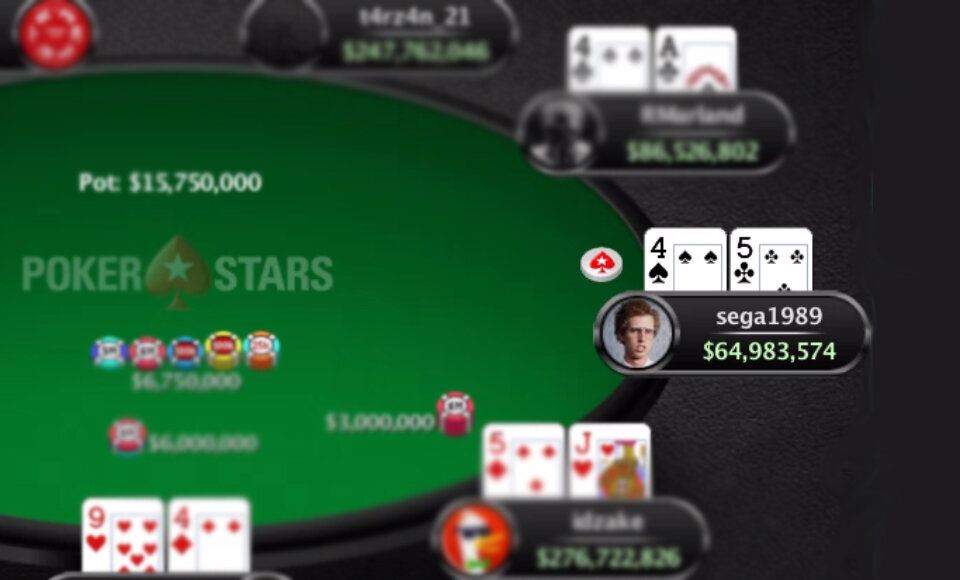Click the nine of hearts card
The width and height of the screenshot is (960, 580).
coord(123,535)
